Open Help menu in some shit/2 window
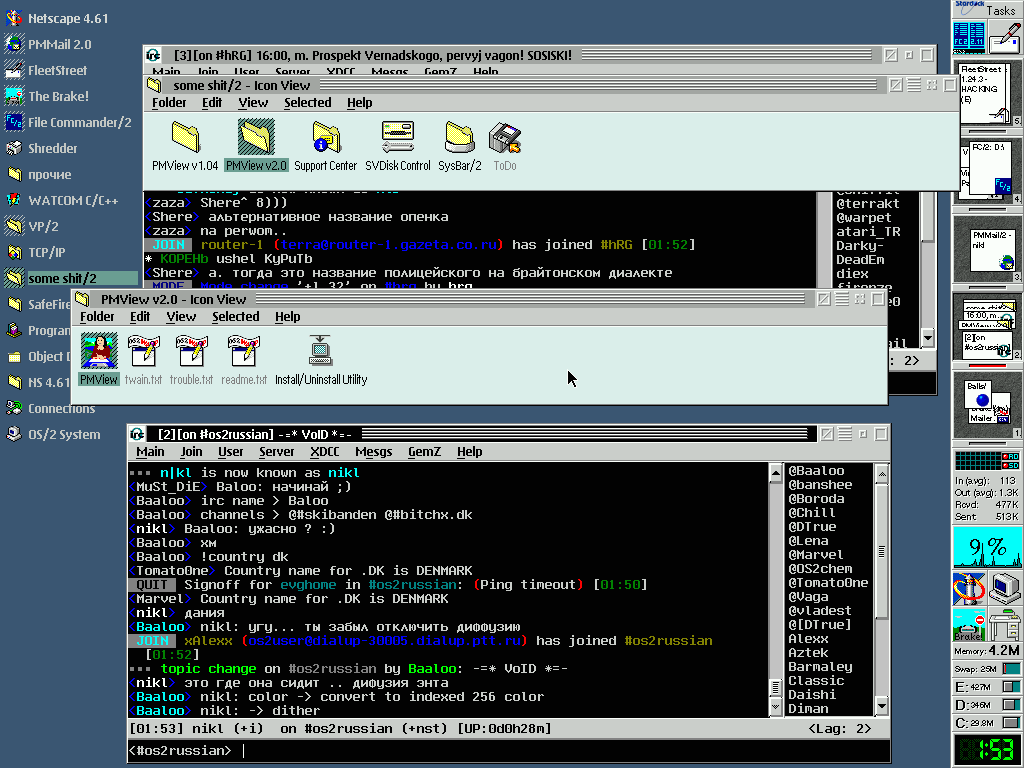This screenshot has width=1024, height=768. coord(359,103)
